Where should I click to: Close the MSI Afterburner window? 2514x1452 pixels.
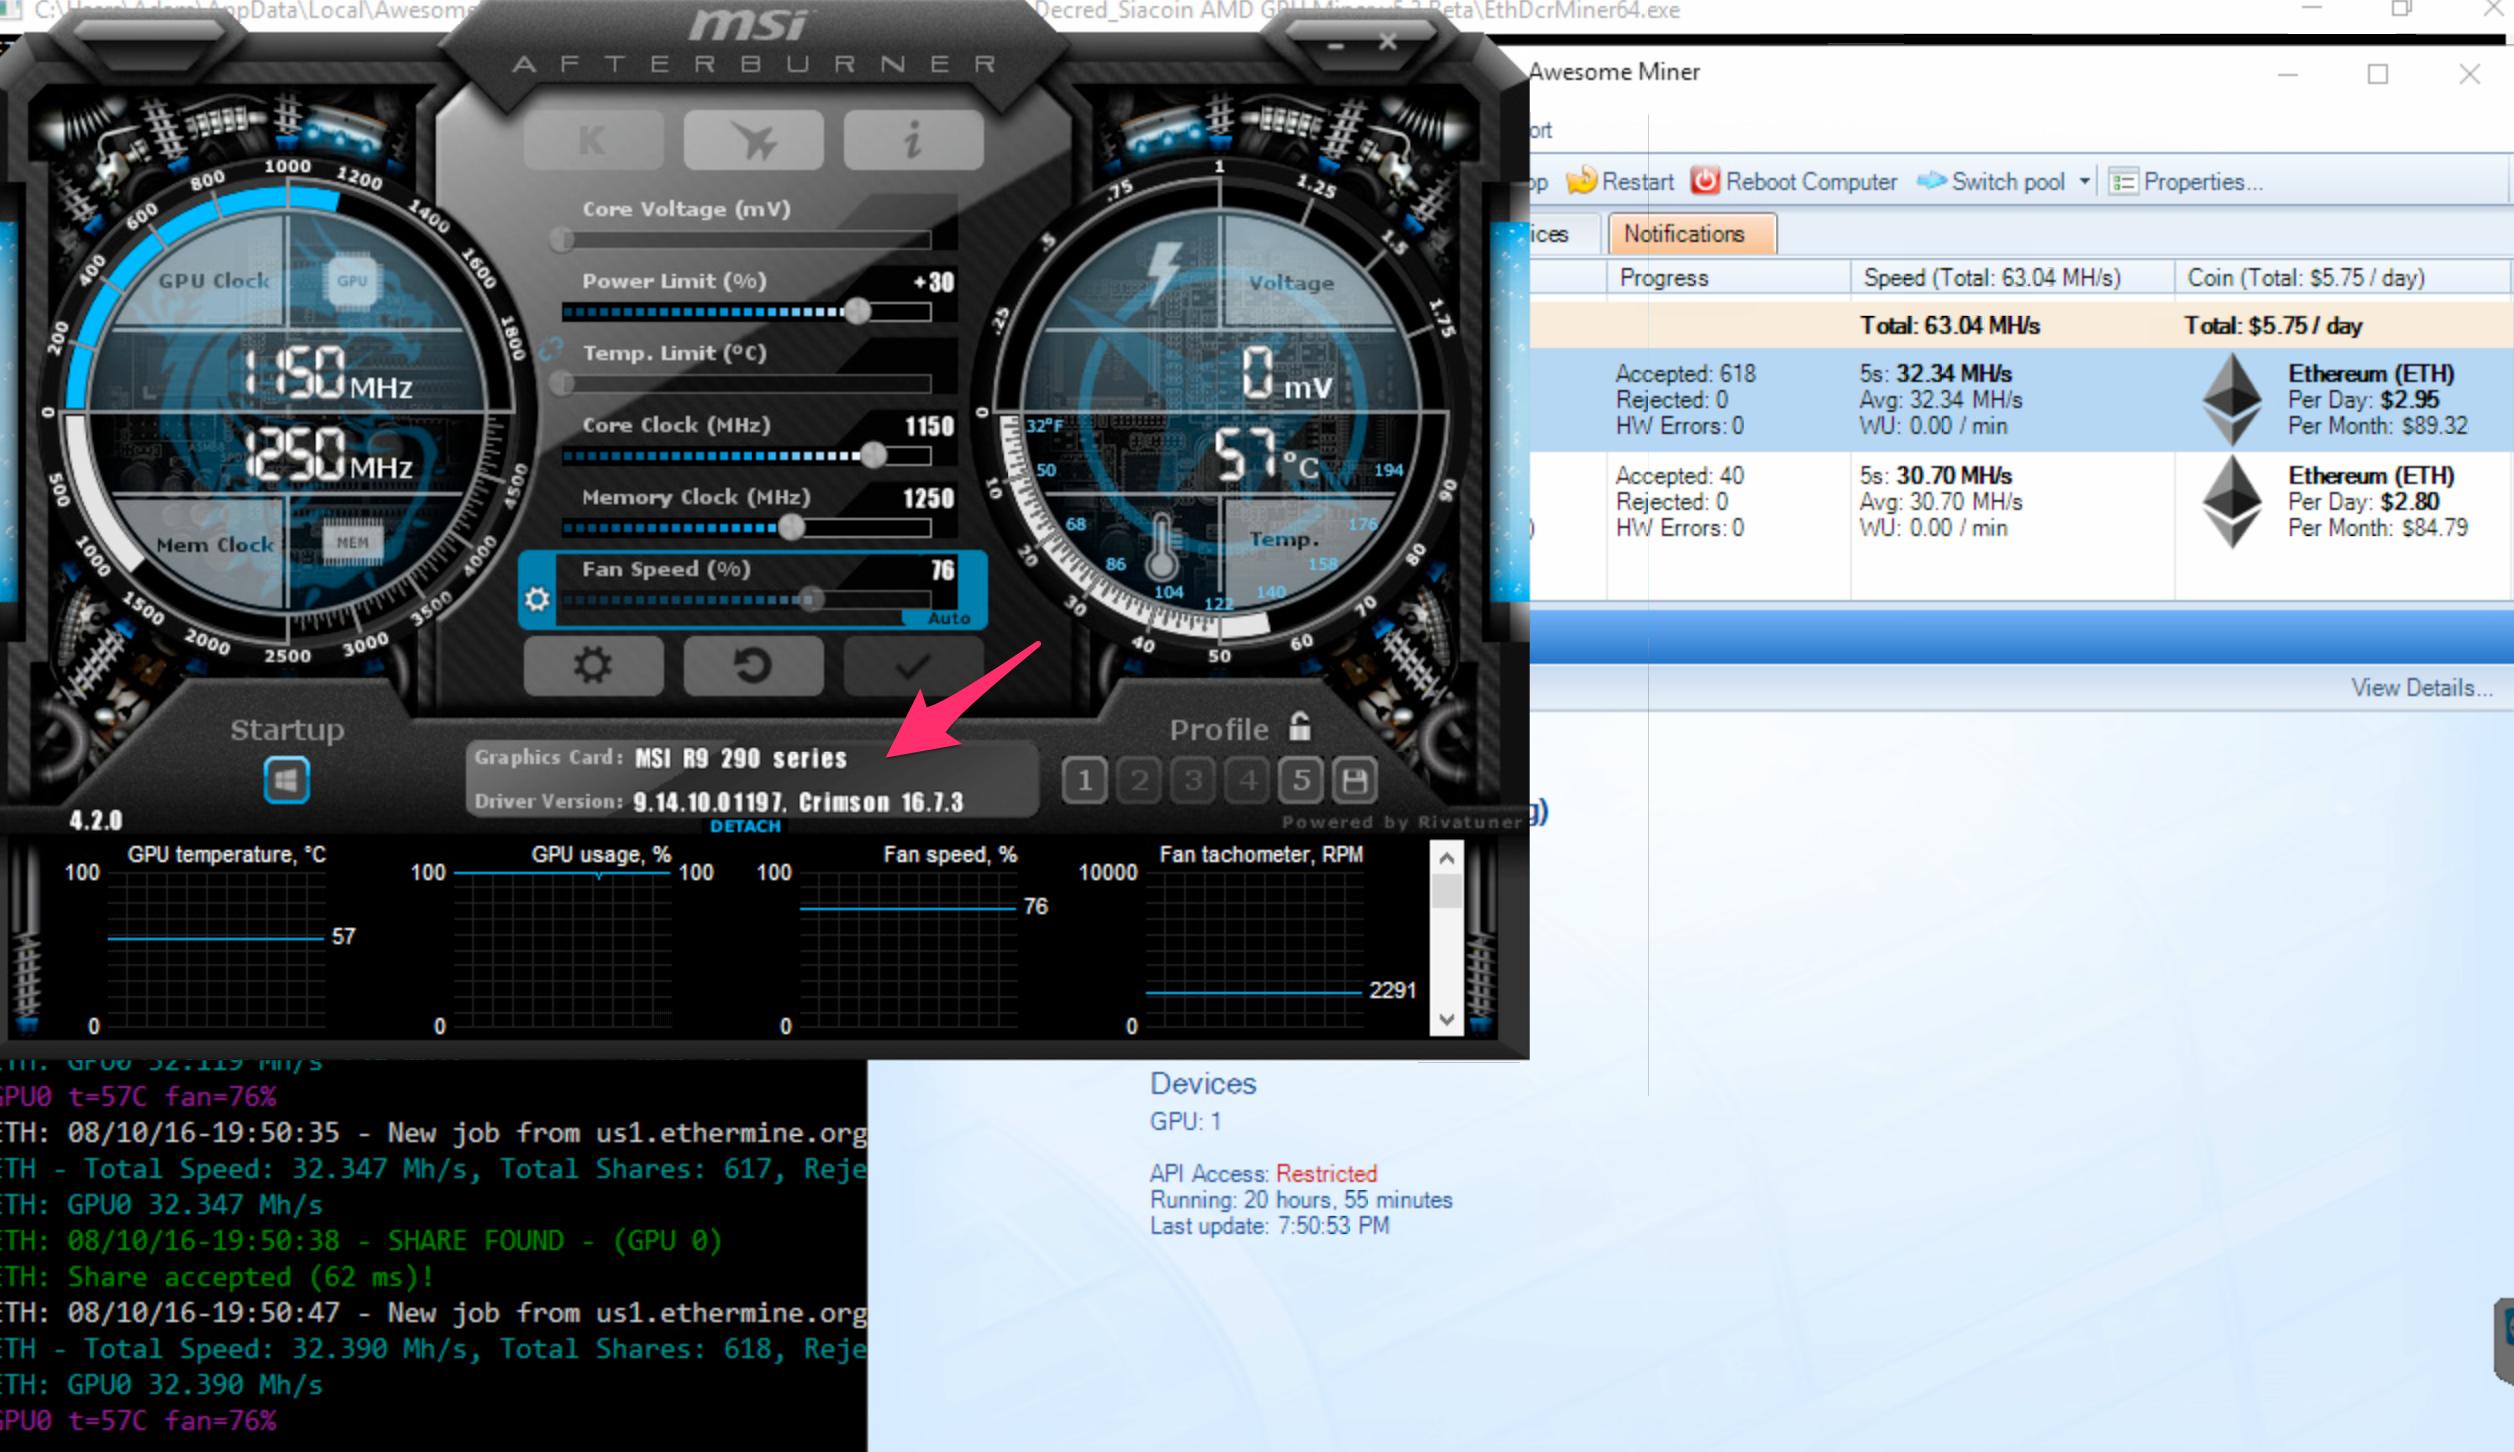(1387, 42)
